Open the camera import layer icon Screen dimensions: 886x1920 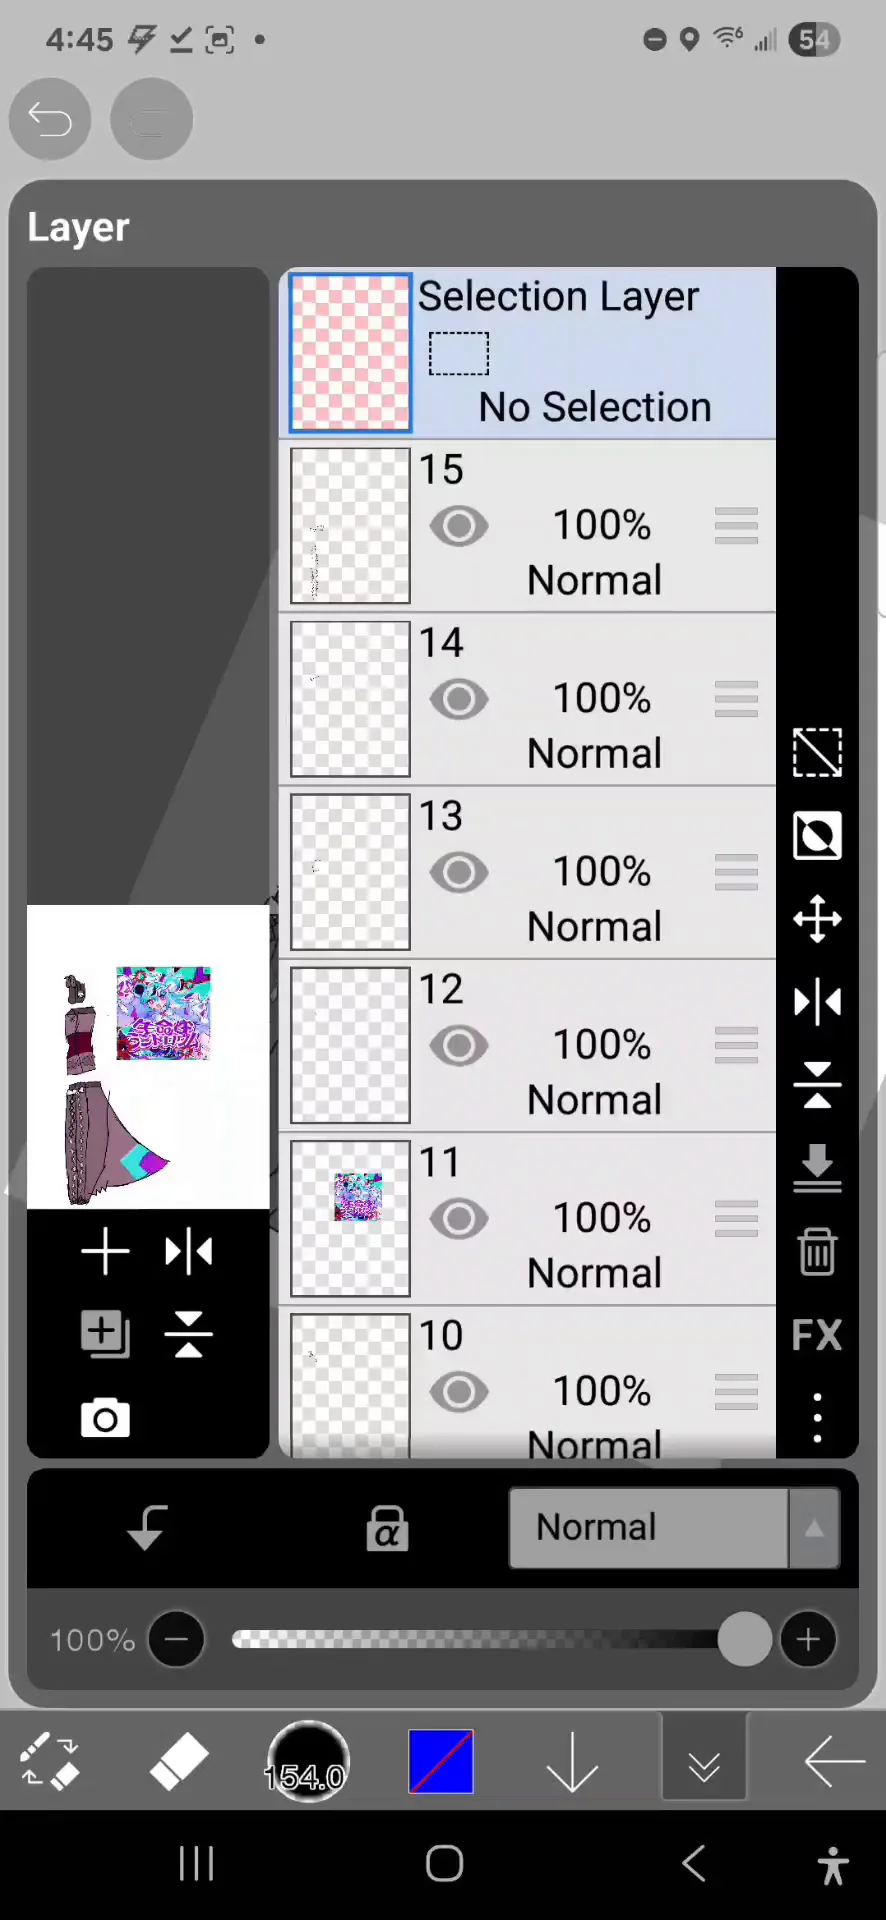(105, 1418)
